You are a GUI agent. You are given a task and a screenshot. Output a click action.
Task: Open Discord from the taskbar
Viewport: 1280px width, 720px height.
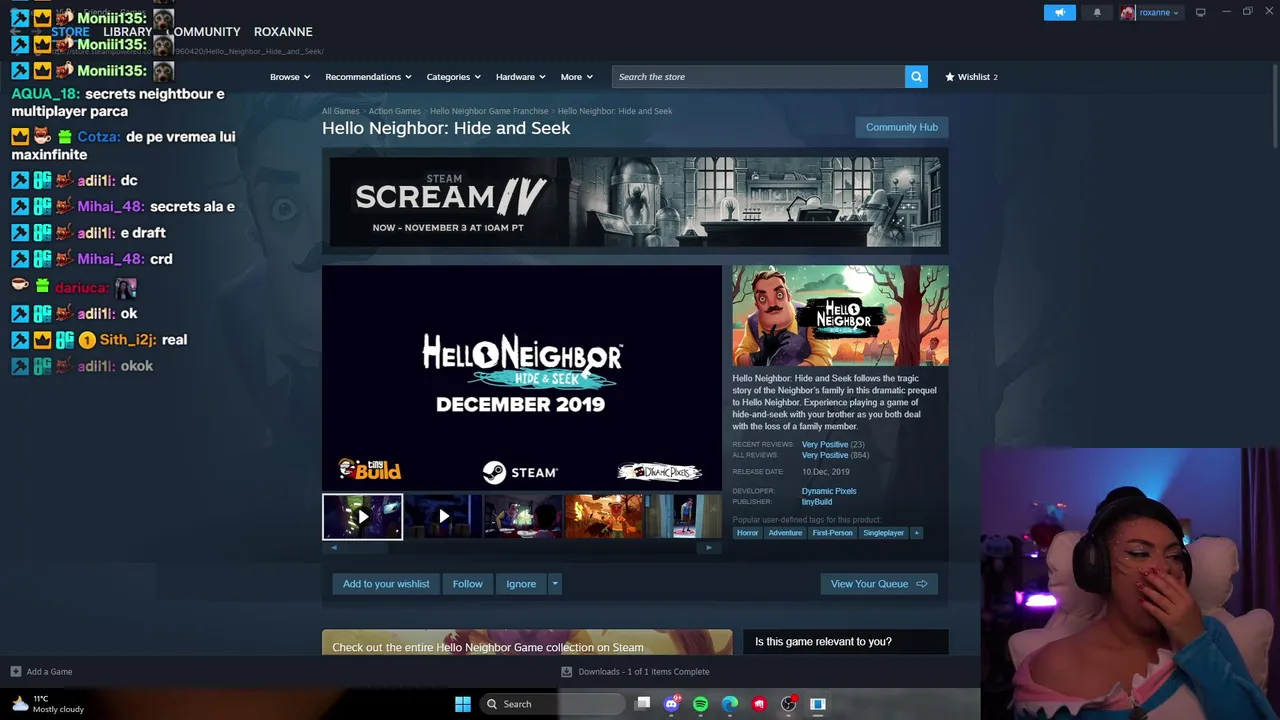click(672, 704)
